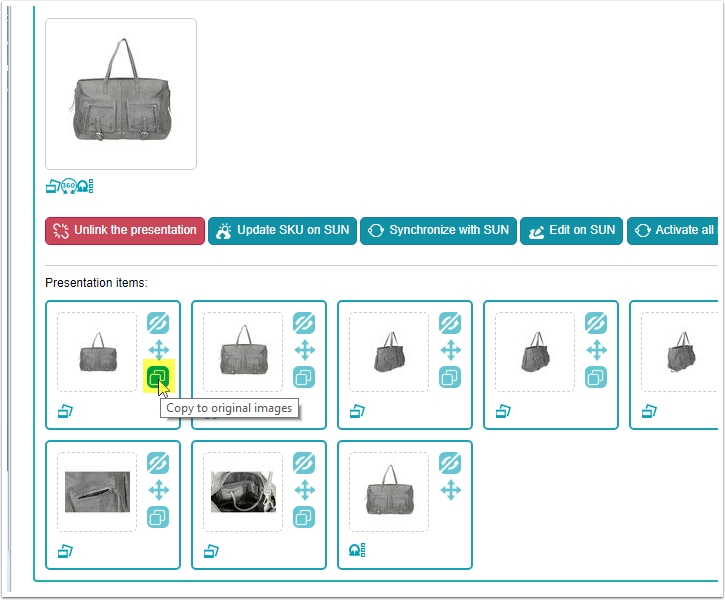
Task: Select move handle on last presentation item
Action: click(451, 490)
